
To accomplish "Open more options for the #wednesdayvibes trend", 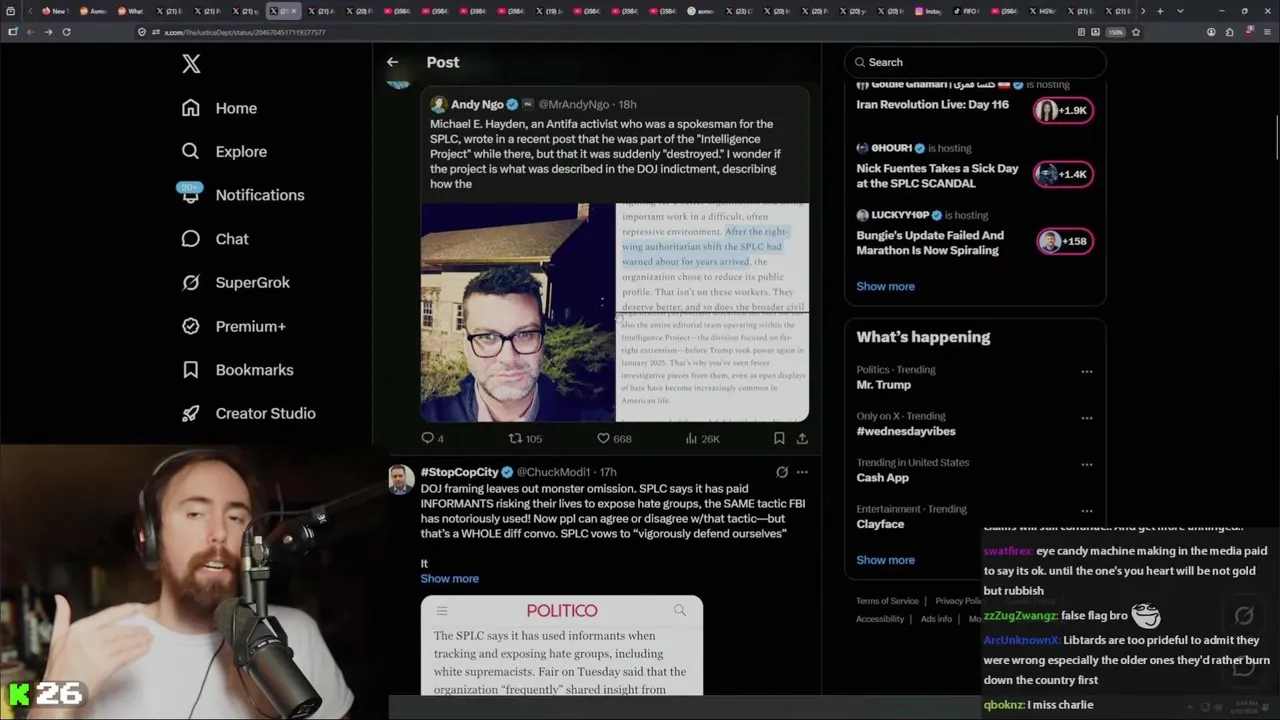I will click(x=1087, y=418).
